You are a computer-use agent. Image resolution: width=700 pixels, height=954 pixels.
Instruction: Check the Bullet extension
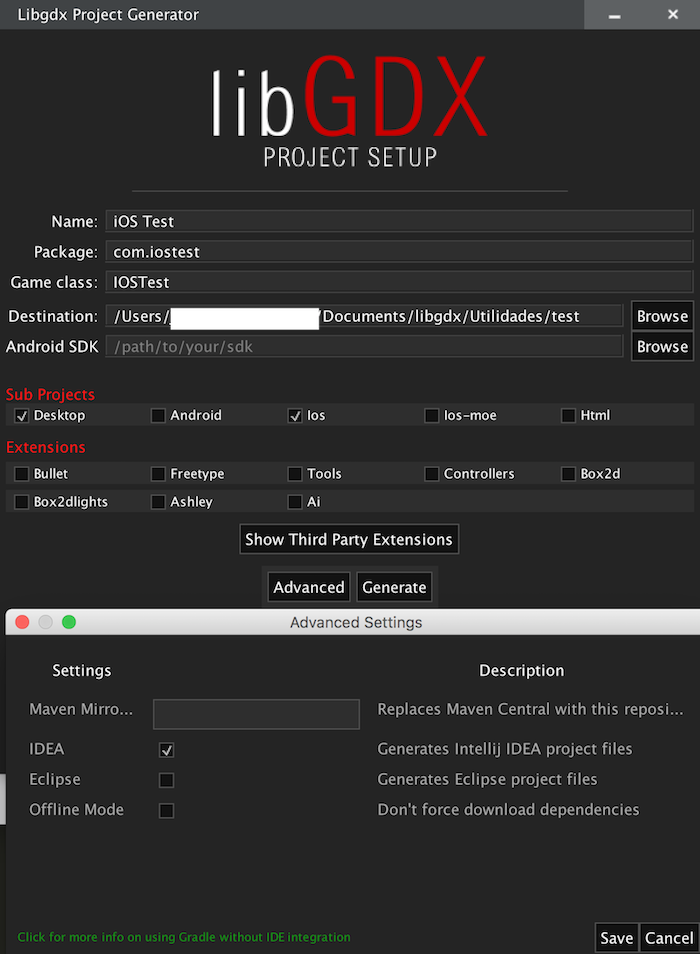22,474
